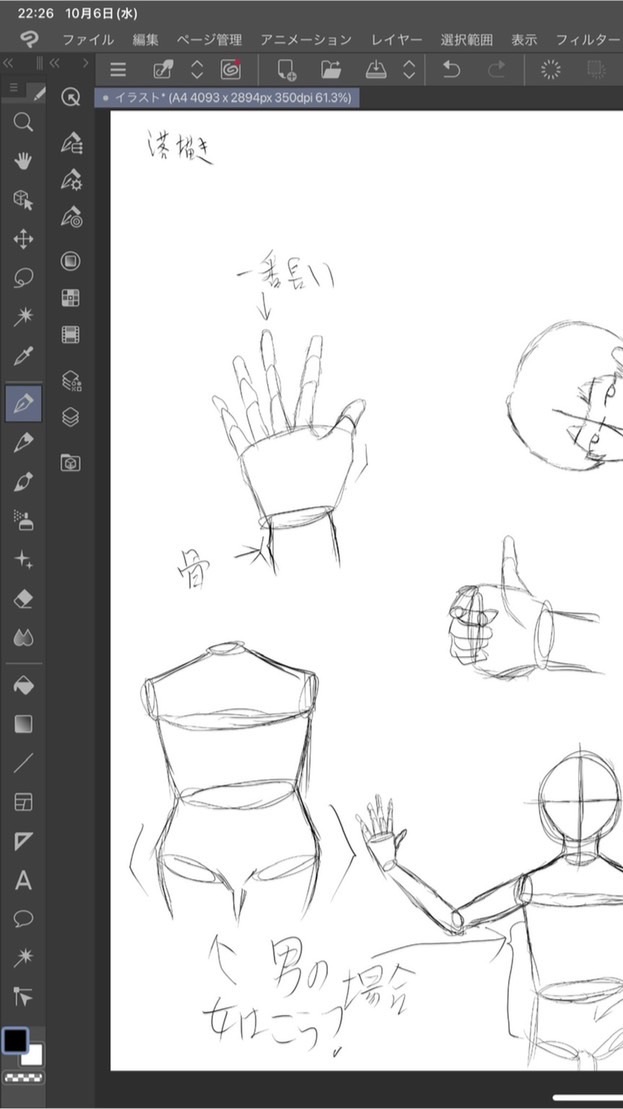The height and width of the screenshot is (1109, 623).
Task: Open the hamburger menu in command bar
Action: (x=118, y=69)
